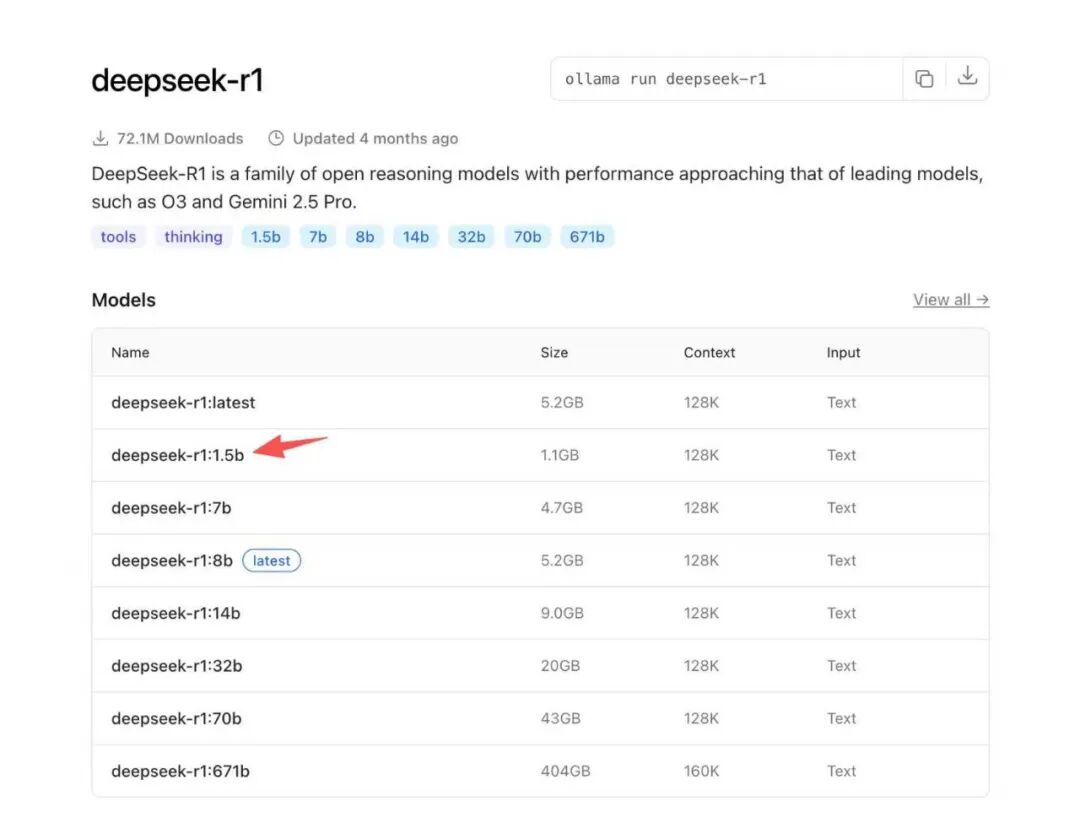Click the 20GB size value

(x=560, y=667)
